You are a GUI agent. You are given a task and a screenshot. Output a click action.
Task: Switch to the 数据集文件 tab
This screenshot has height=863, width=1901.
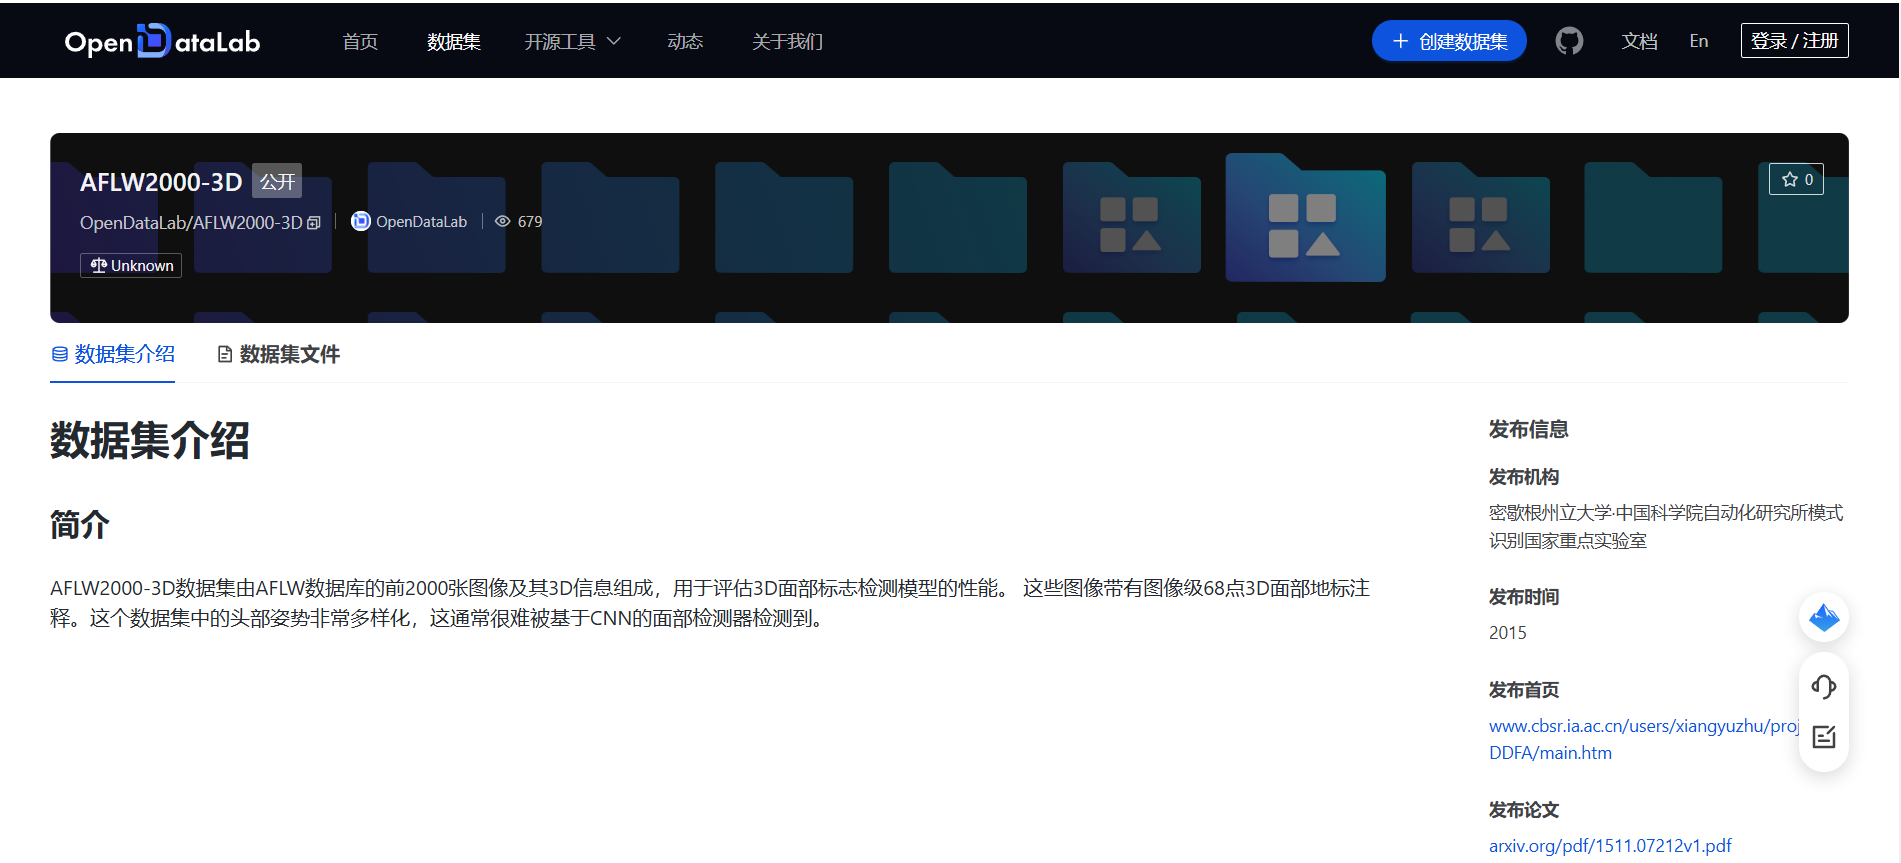tap(279, 354)
